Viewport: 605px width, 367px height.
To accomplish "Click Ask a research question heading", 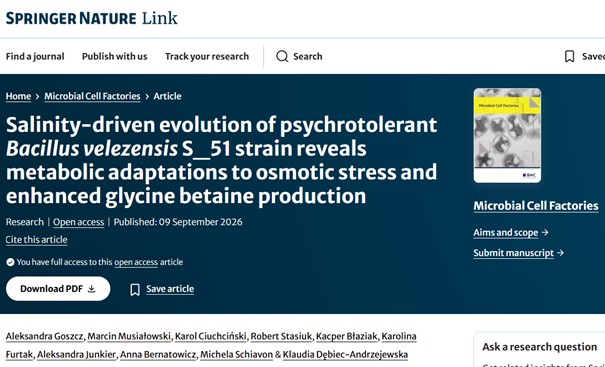I will click(539, 347).
